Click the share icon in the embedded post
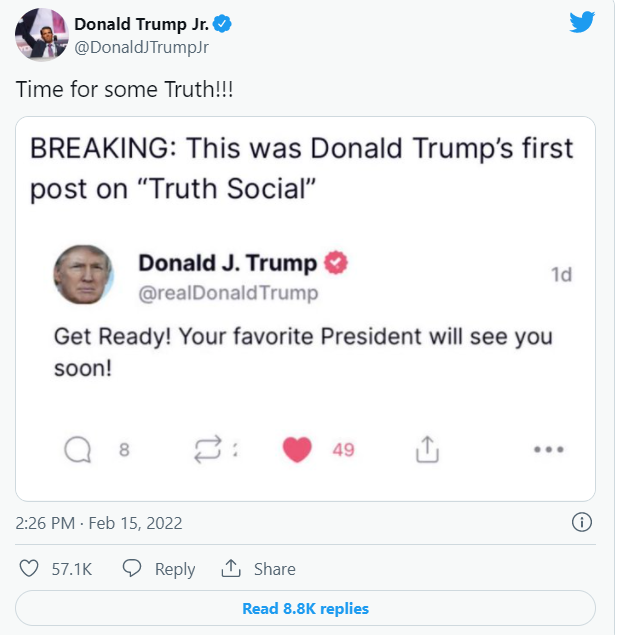The height and width of the screenshot is (635, 618). 427,449
